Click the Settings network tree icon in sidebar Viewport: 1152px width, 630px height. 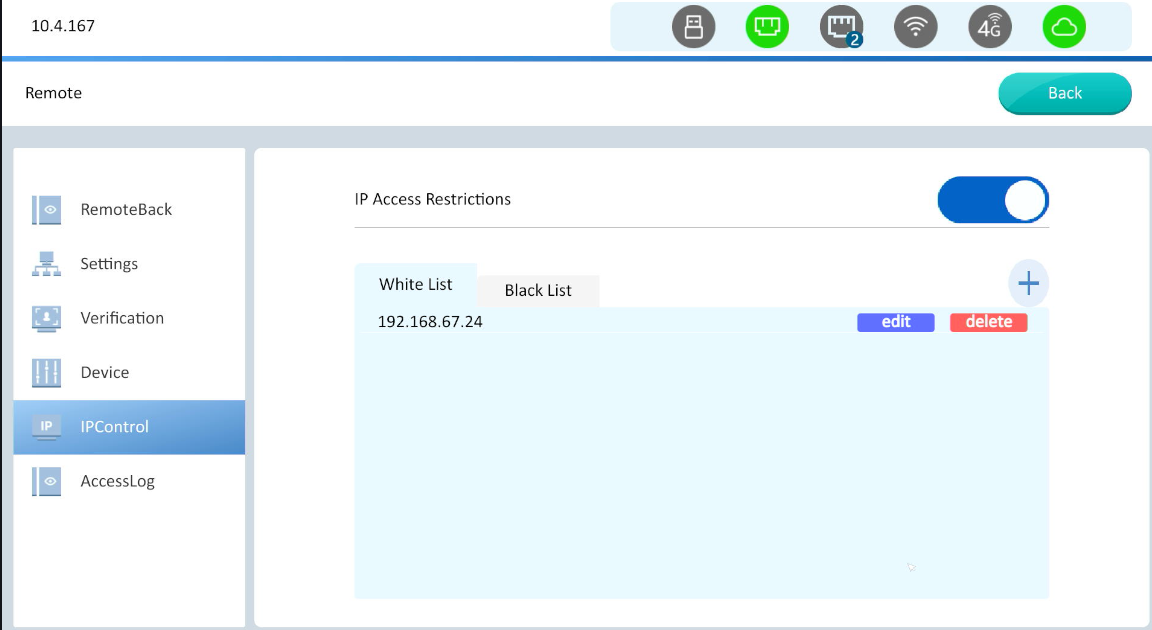[47, 264]
